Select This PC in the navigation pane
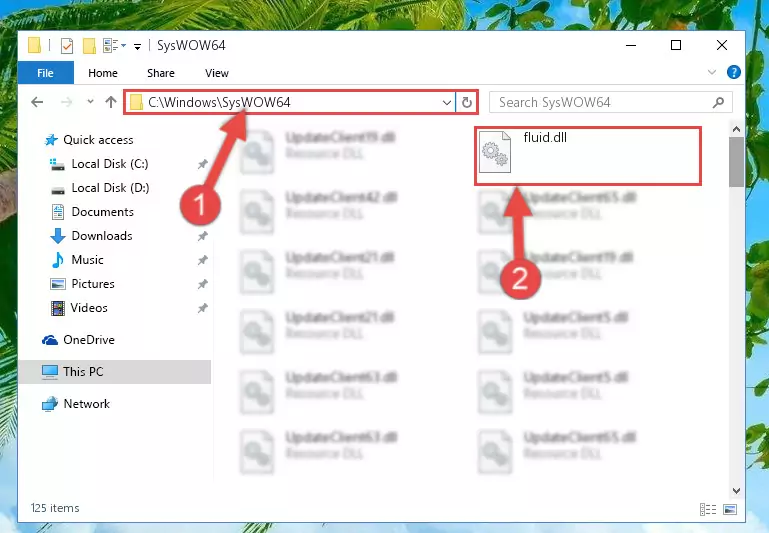 pyautogui.click(x=114, y=372)
